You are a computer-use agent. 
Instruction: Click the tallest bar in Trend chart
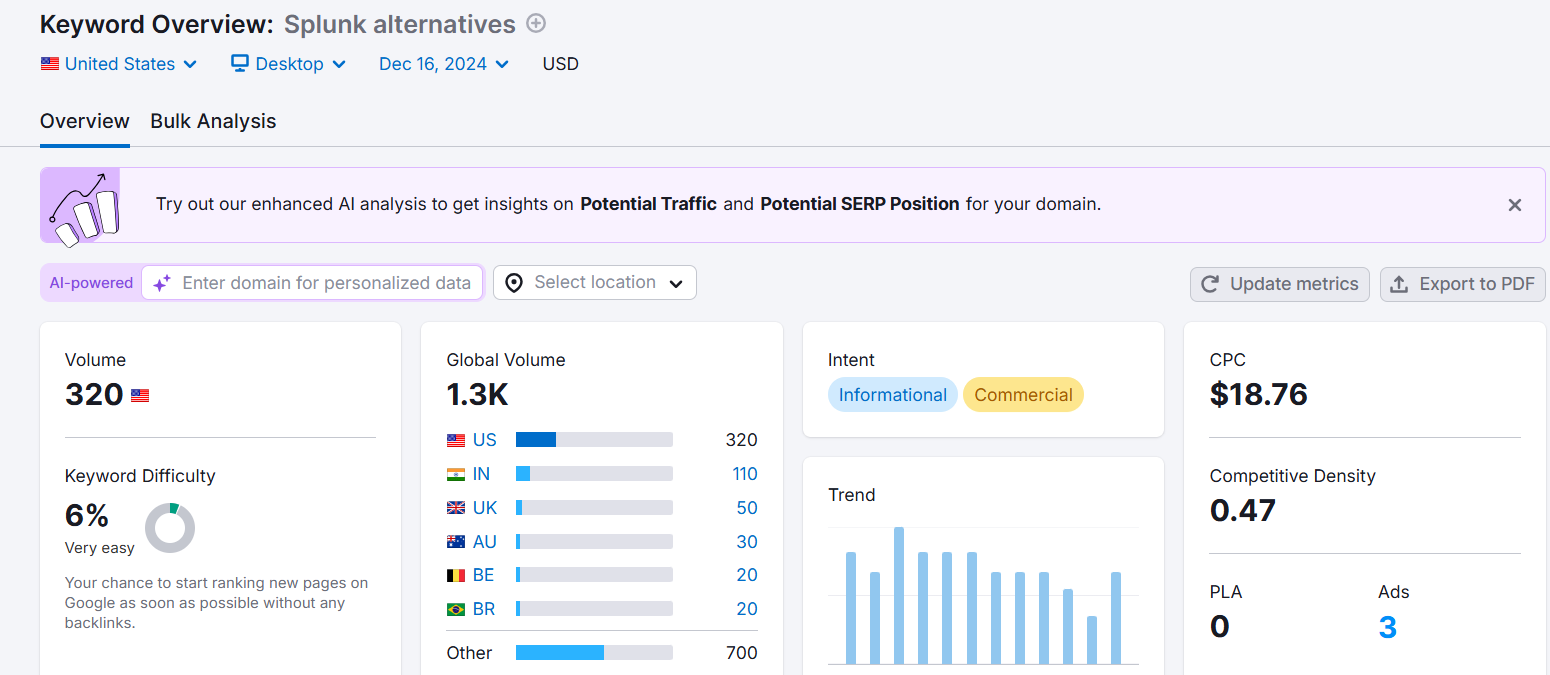pos(899,595)
